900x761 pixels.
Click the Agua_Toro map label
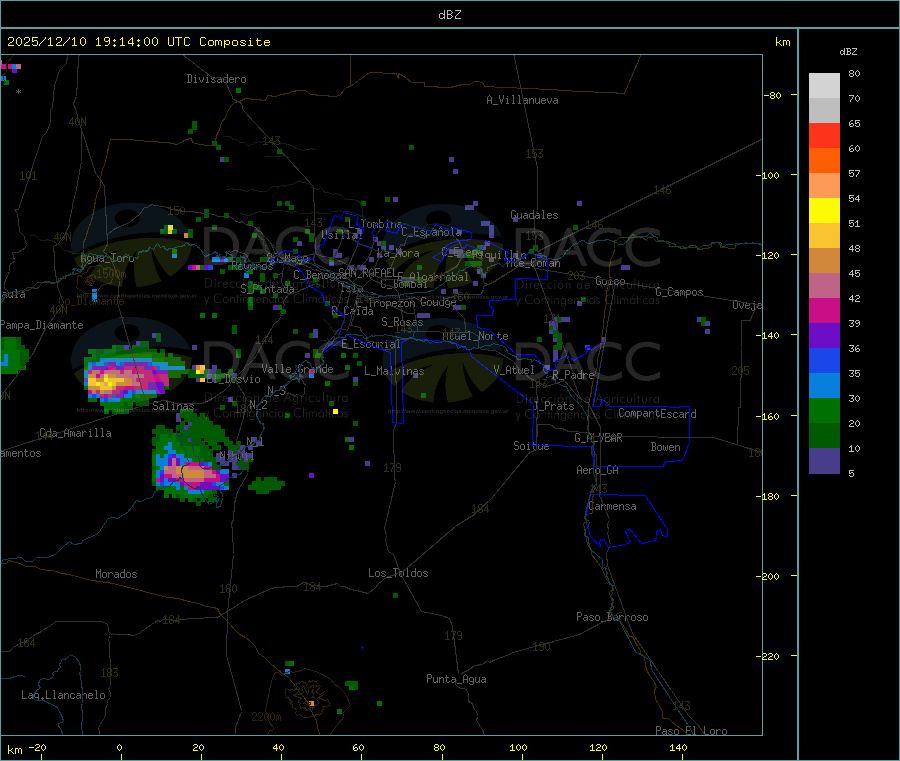(107, 258)
